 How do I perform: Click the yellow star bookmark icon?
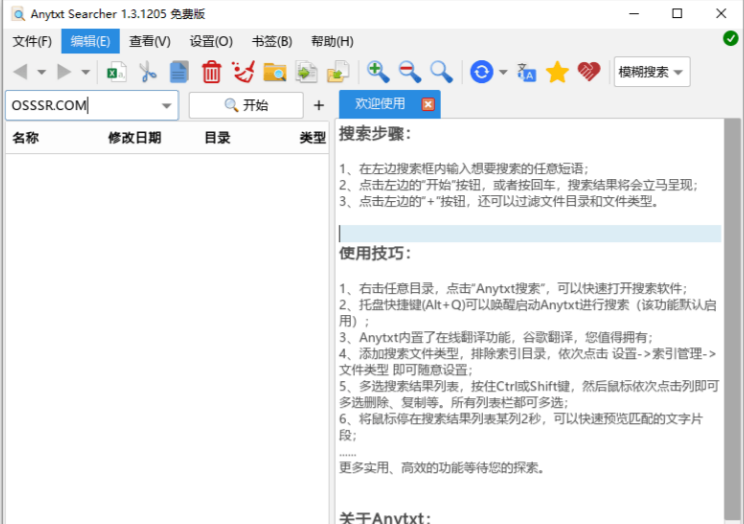557,71
